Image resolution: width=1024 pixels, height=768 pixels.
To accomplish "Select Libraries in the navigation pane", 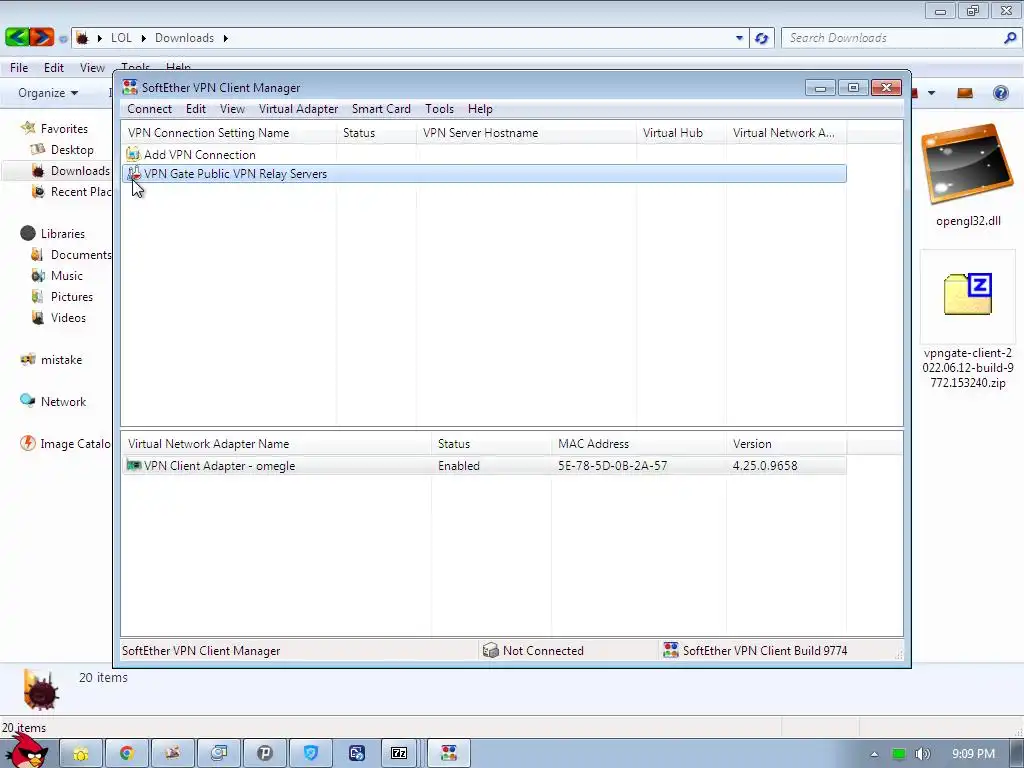I will 63,234.
